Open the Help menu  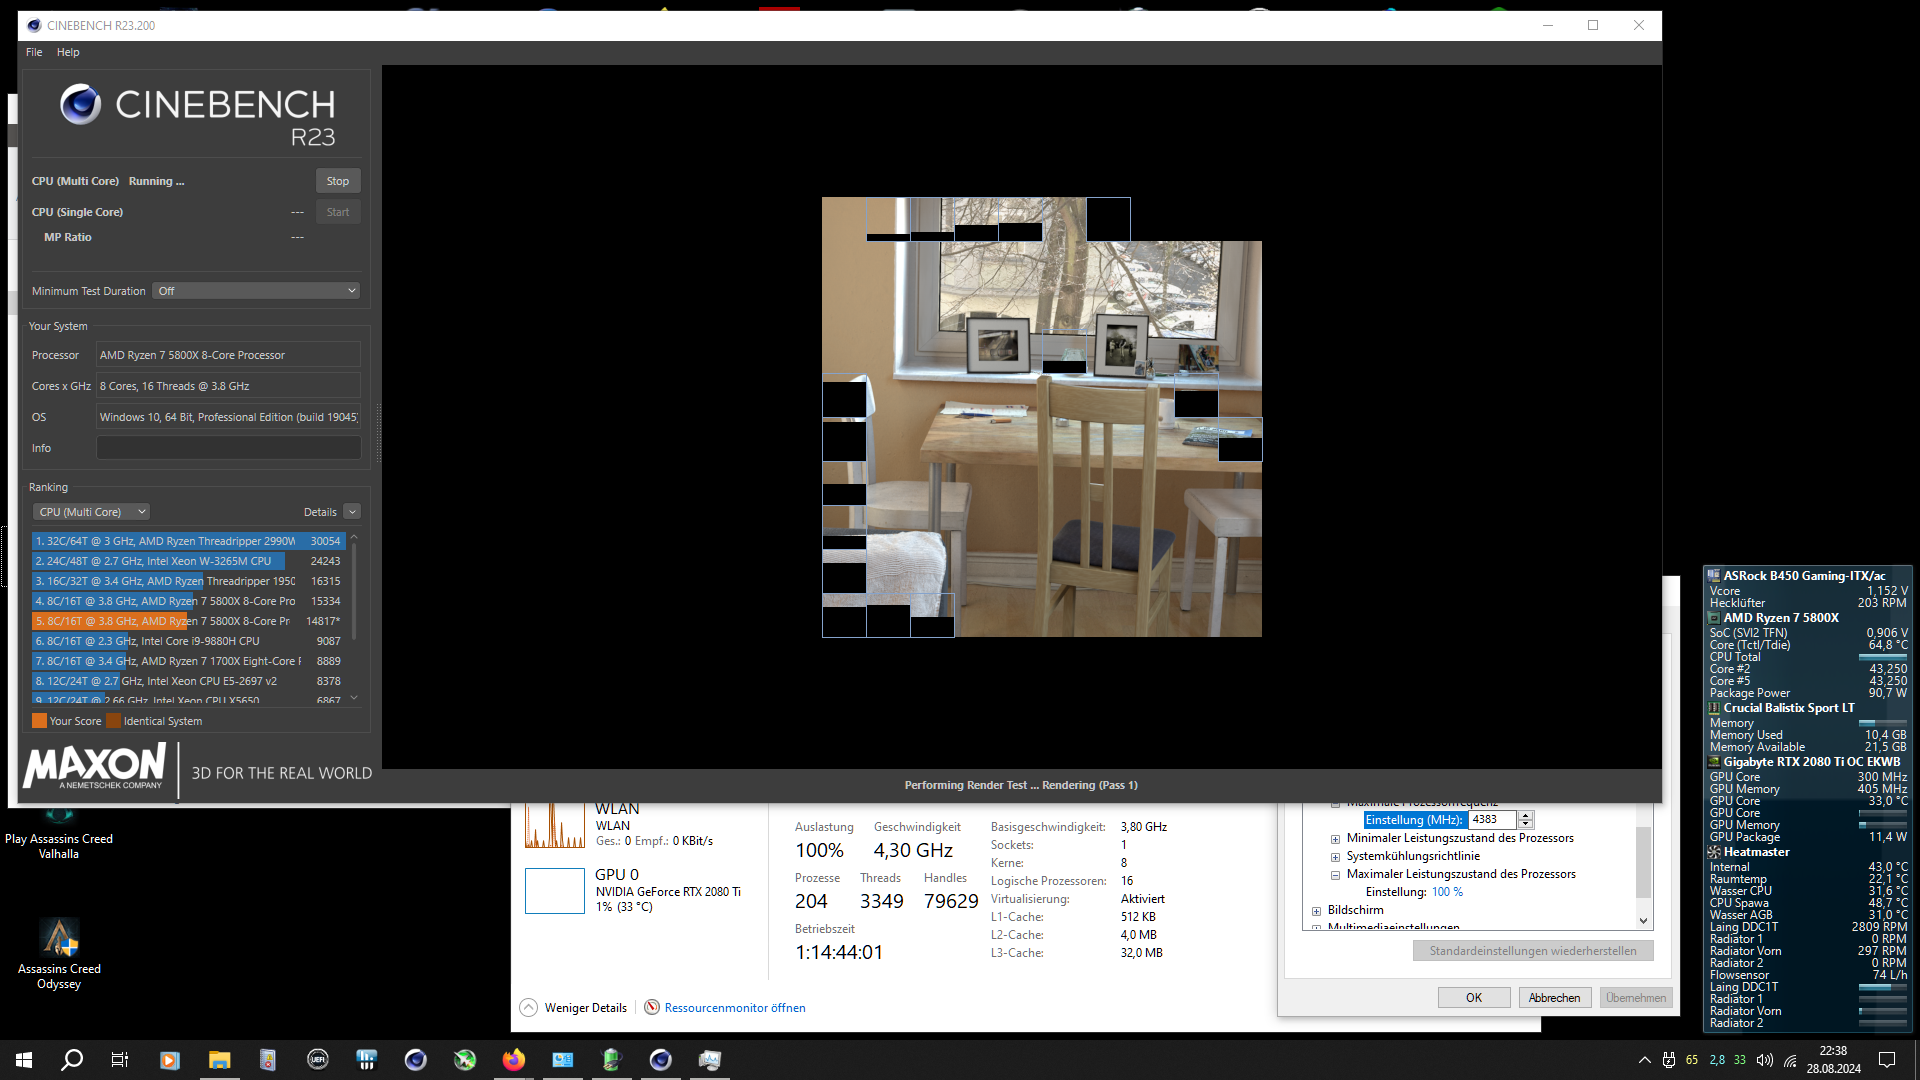coord(68,52)
